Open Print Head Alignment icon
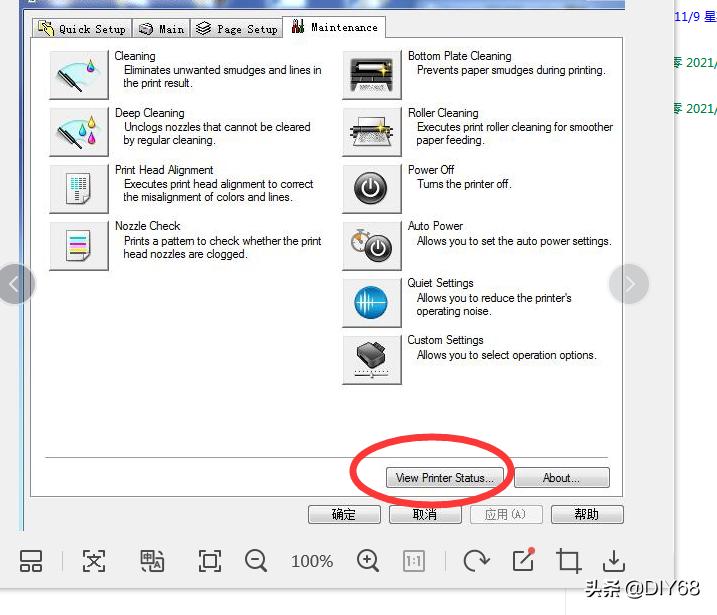This screenshot has width=717, height=615. click(79, 189)
